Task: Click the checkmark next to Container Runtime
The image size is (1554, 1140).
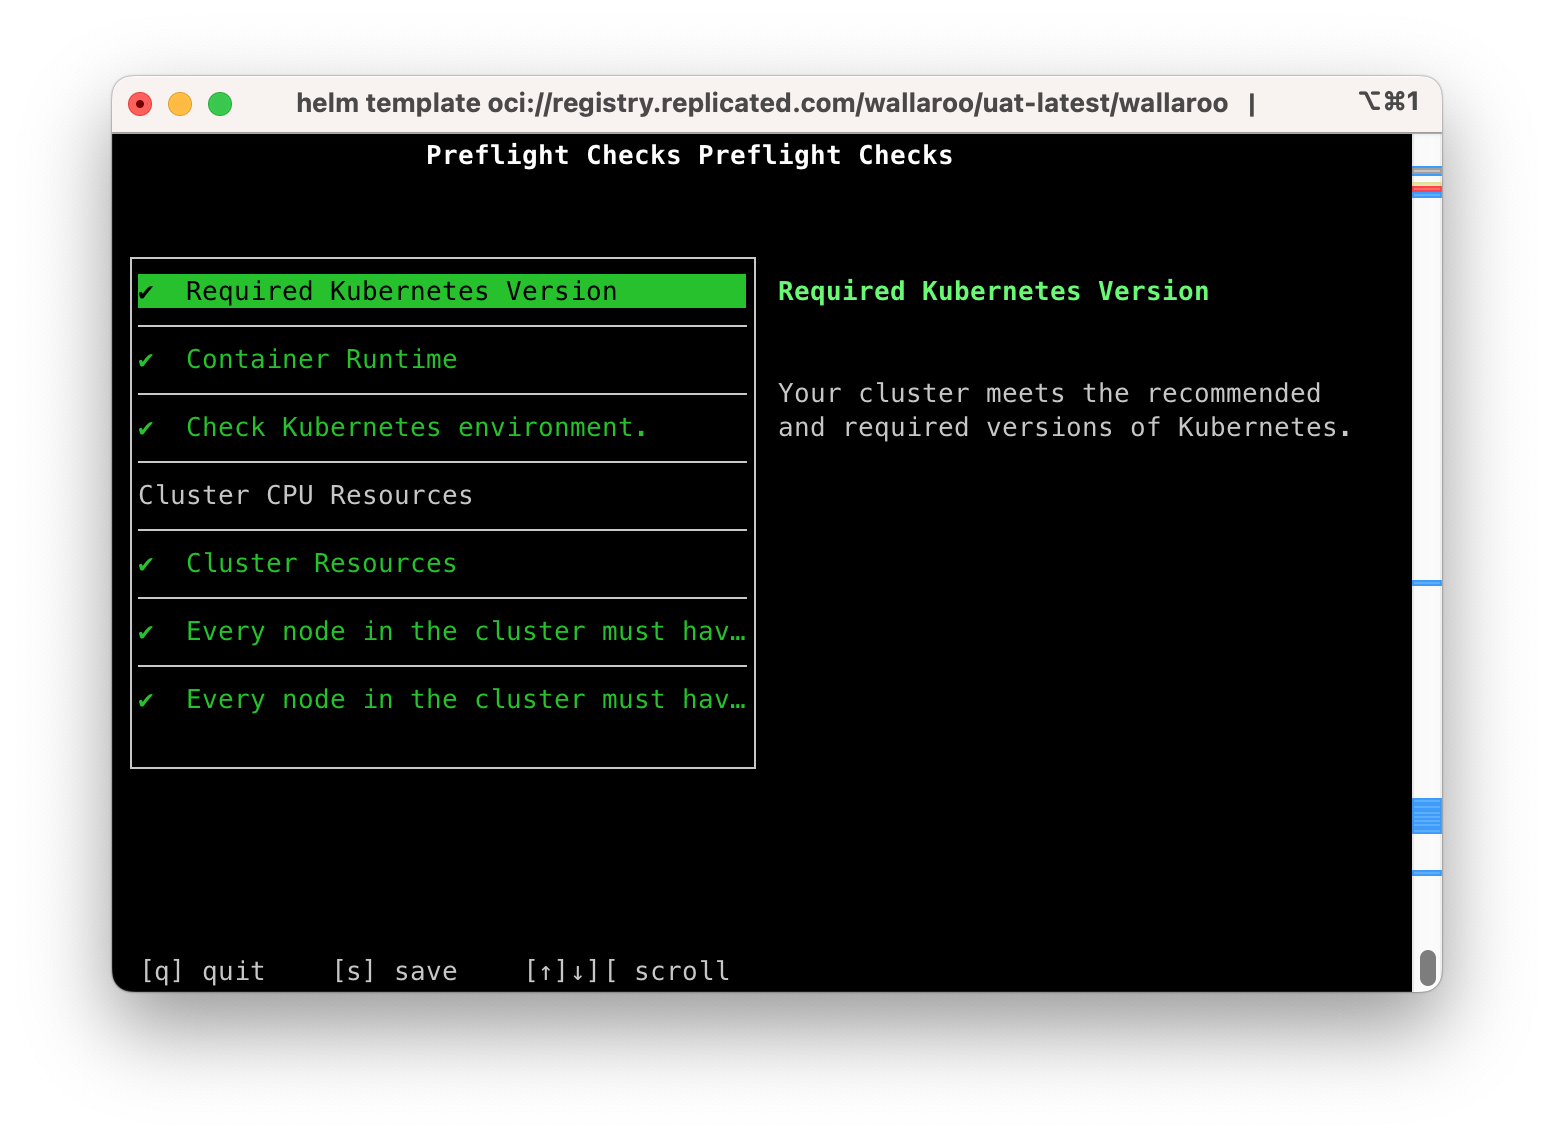Action: click(148, 359)
